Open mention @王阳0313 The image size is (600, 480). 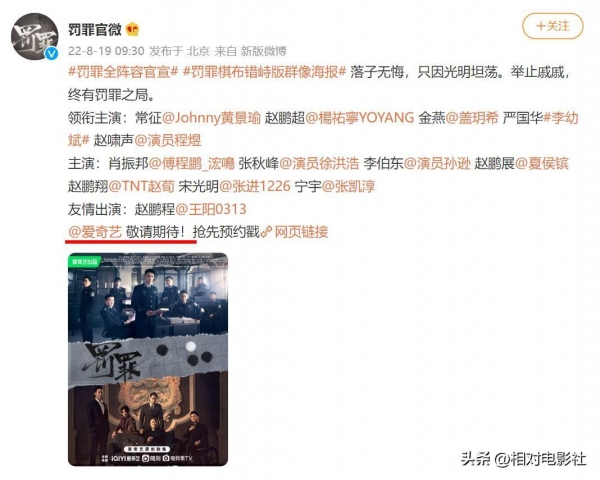210,209
